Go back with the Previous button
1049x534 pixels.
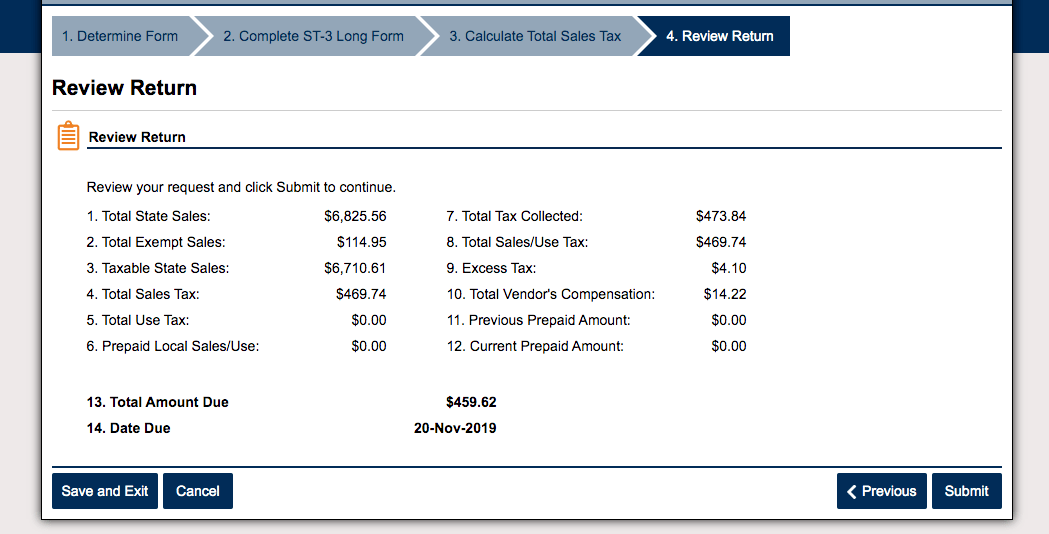[882, 491]
